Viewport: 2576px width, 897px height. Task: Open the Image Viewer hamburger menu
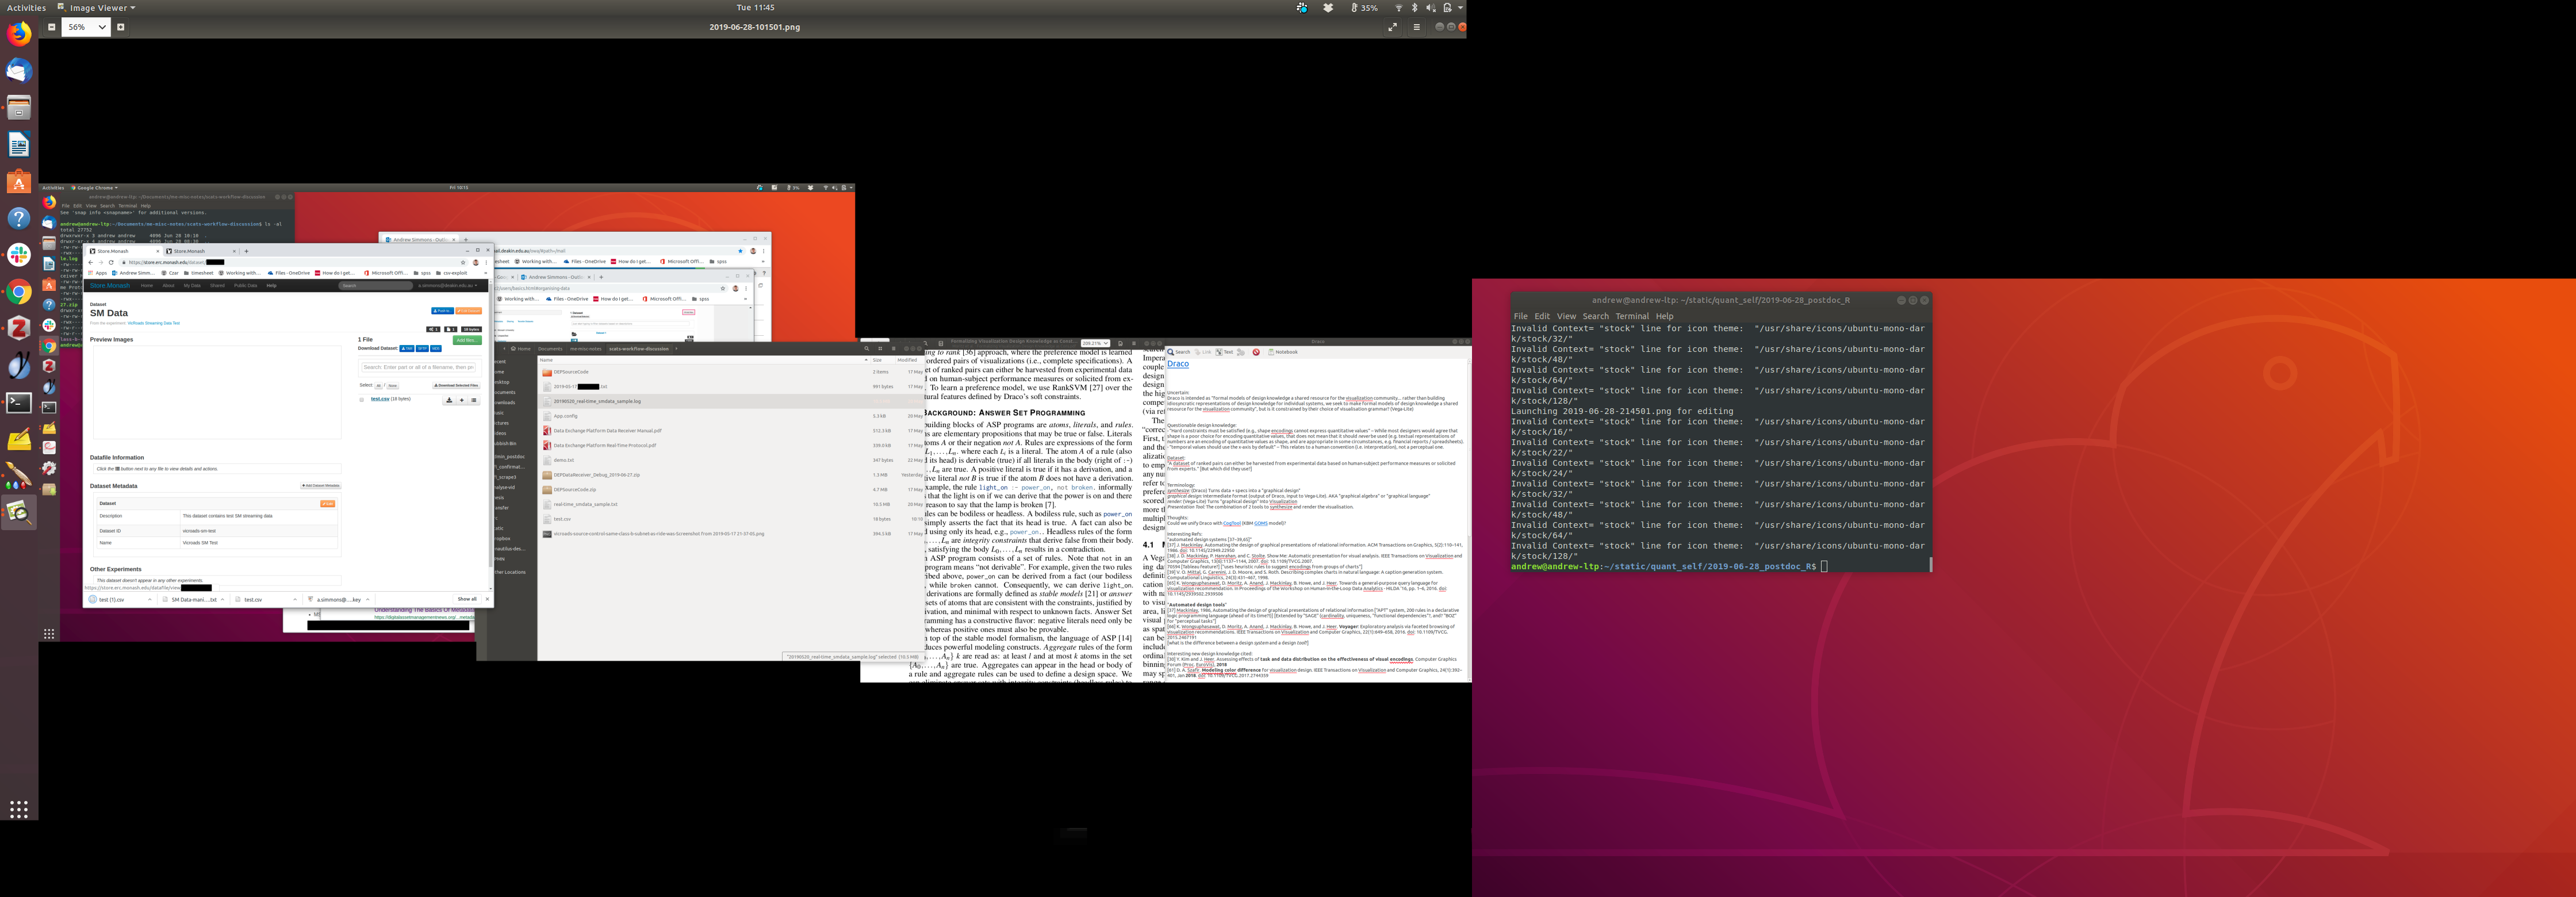pos(1416,27)
